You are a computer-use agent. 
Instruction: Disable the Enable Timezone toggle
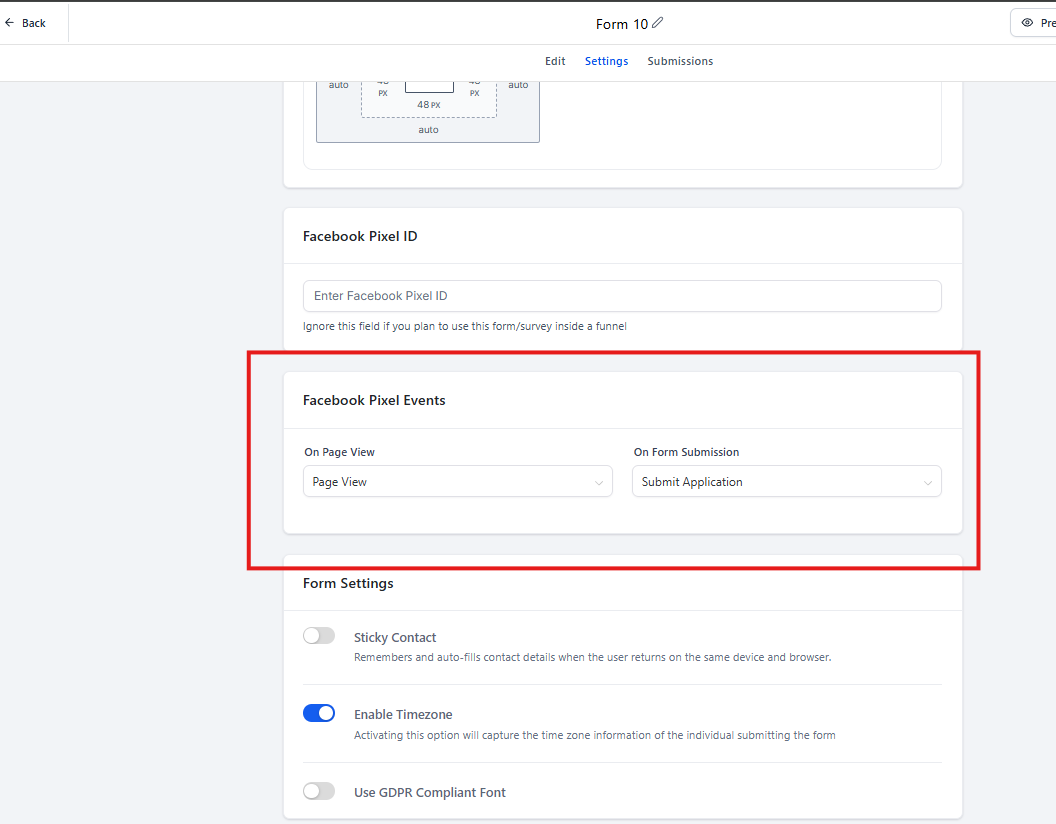click(319, 713)
